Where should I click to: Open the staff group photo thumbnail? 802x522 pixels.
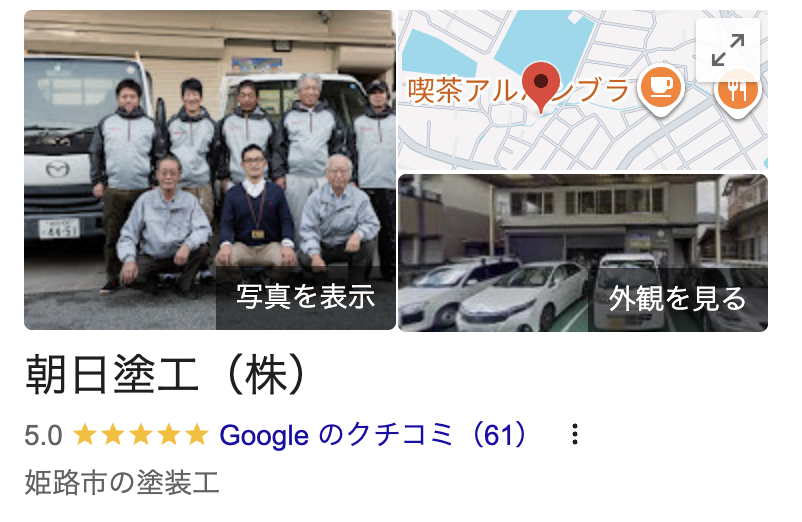(210, 170)
